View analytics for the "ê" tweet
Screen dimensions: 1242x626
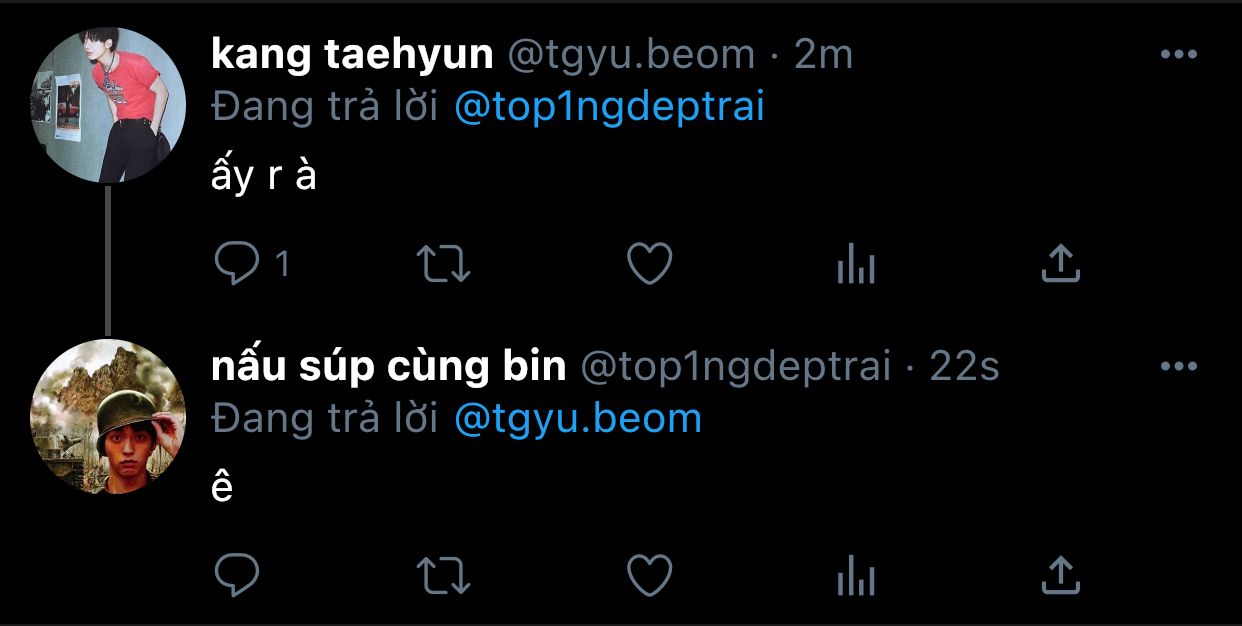pos(855,577)
